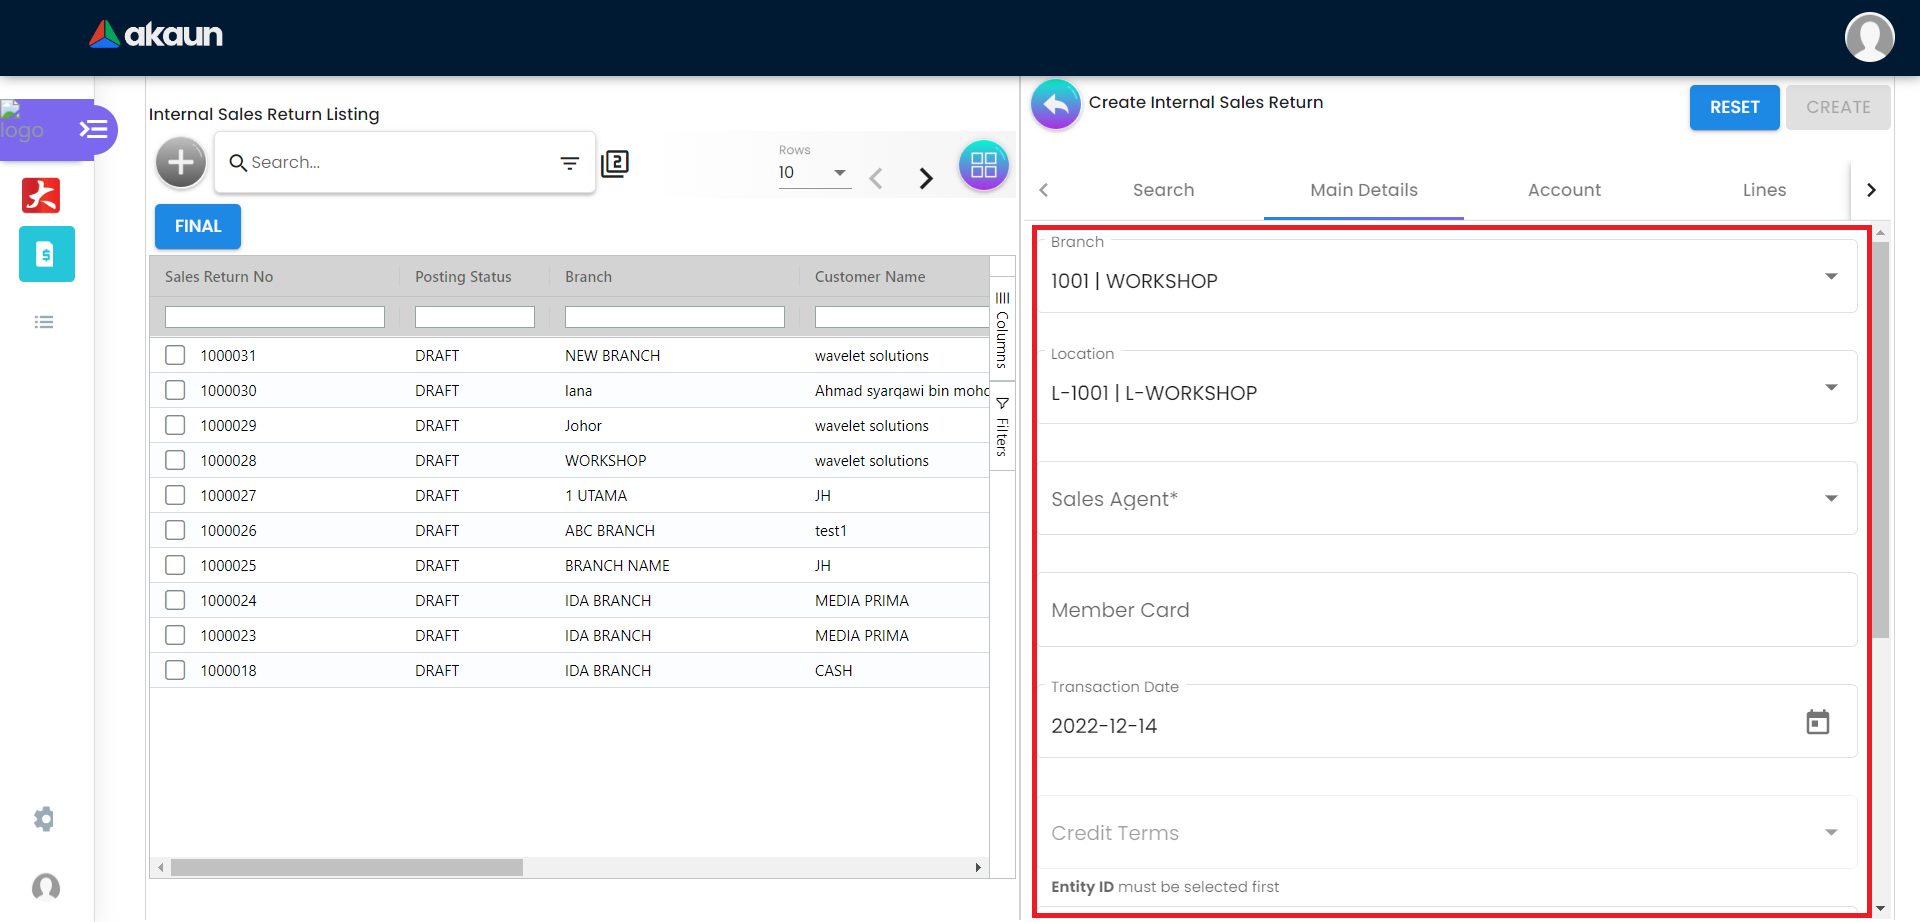Switch to the Account tab
This screenshot has height=922, width=1920.
(x=1563, y=190)
